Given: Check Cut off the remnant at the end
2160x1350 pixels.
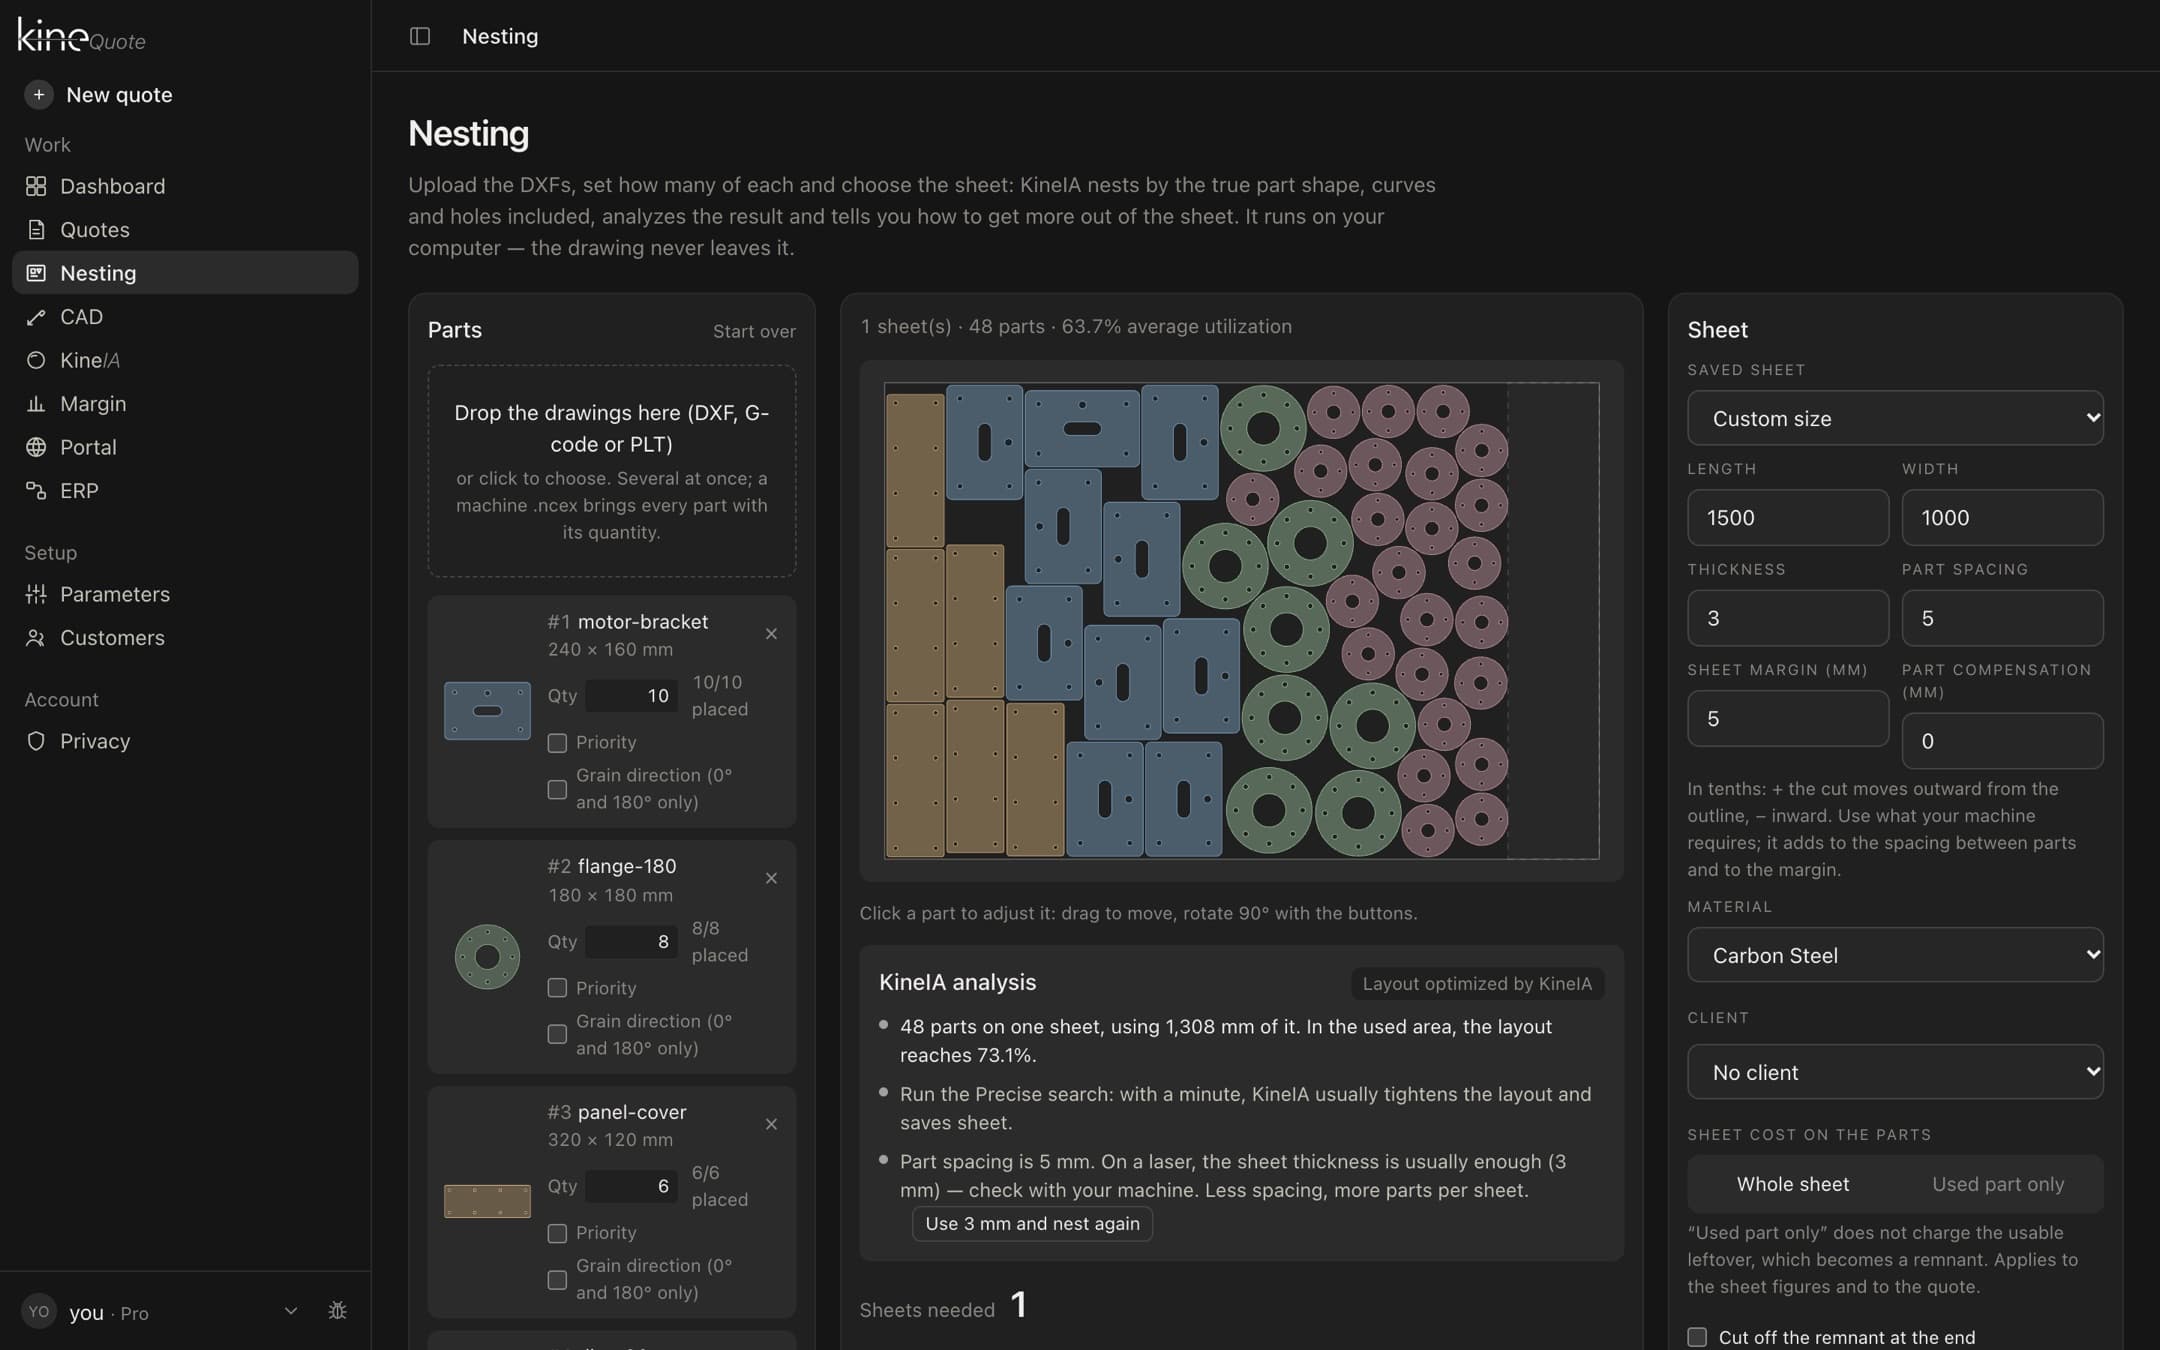Looking at the screenshot, I should coord(1697,1337).
